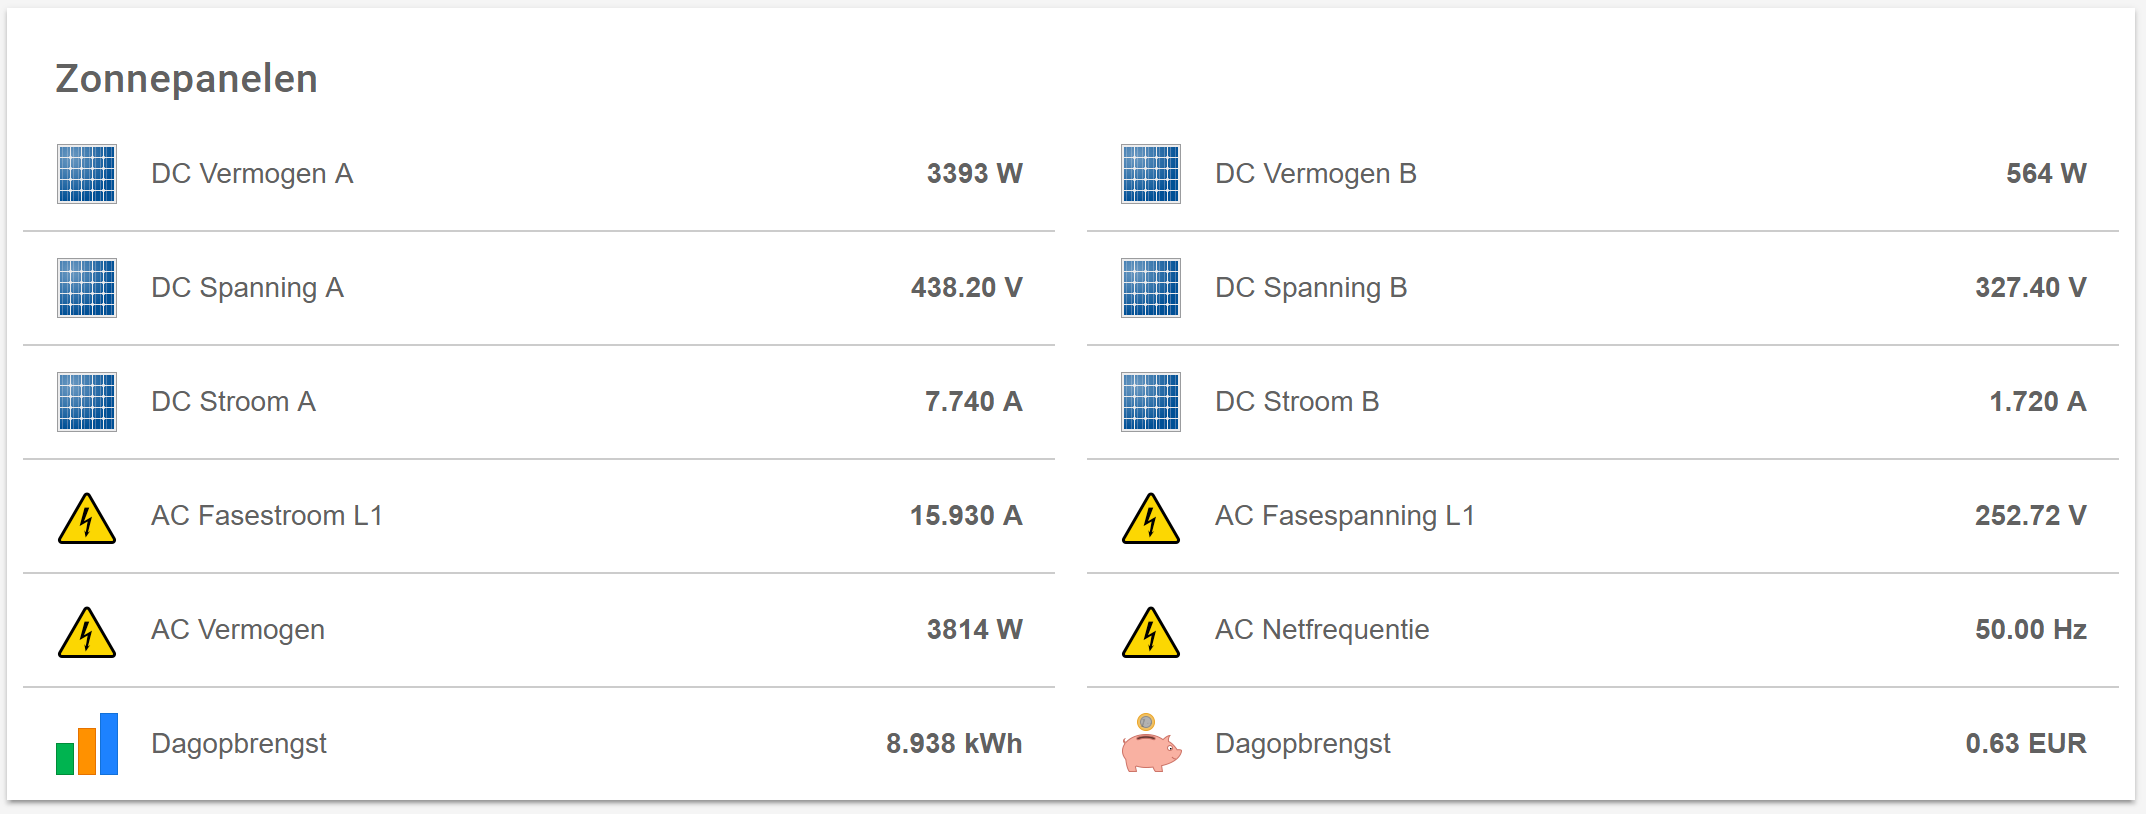The width and height of the screenshot is (2146, 814).
Task: Click the voltage warning icon for AC Netfrequentie
Action: click(1151, 632)
